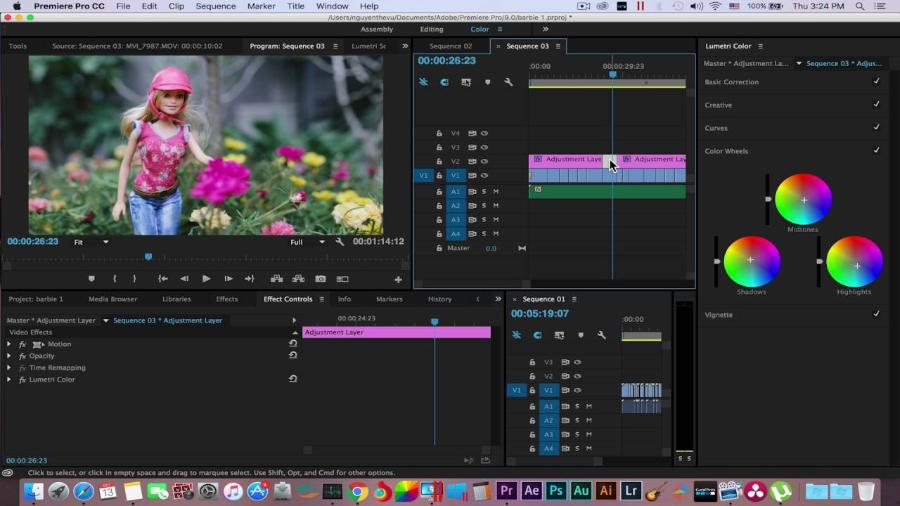Uncheck Curves section
Viewport: 900px width, 506px height.
click(x=876, y=127)
